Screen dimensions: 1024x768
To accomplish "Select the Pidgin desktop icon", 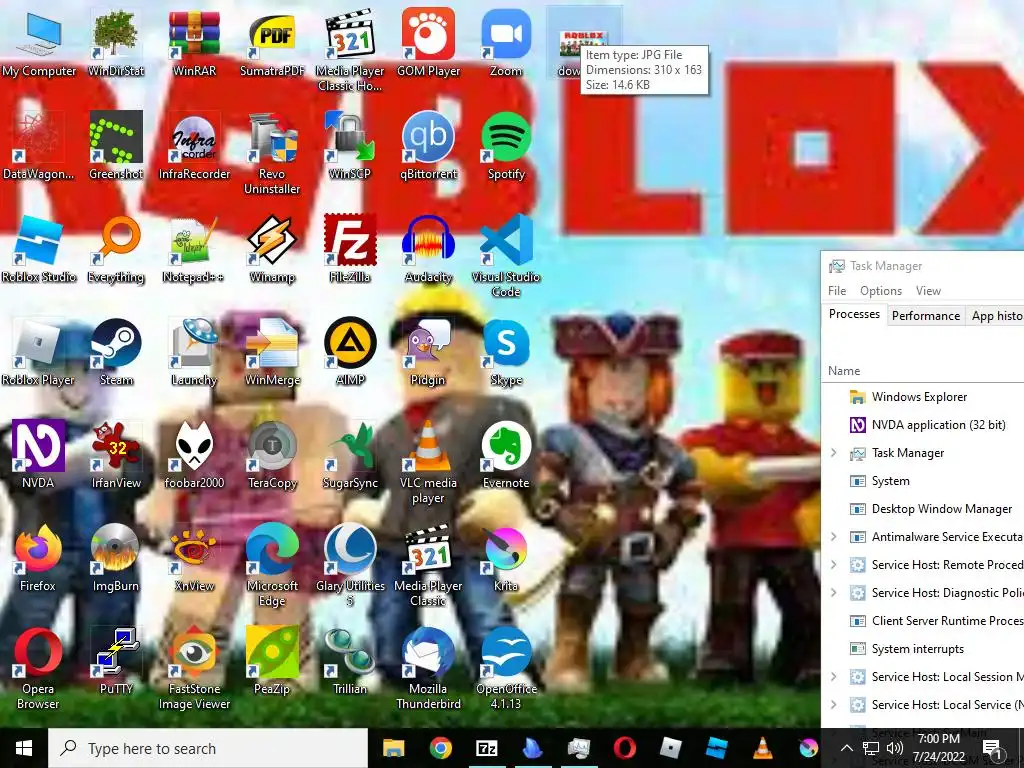I will pos(428,353).
